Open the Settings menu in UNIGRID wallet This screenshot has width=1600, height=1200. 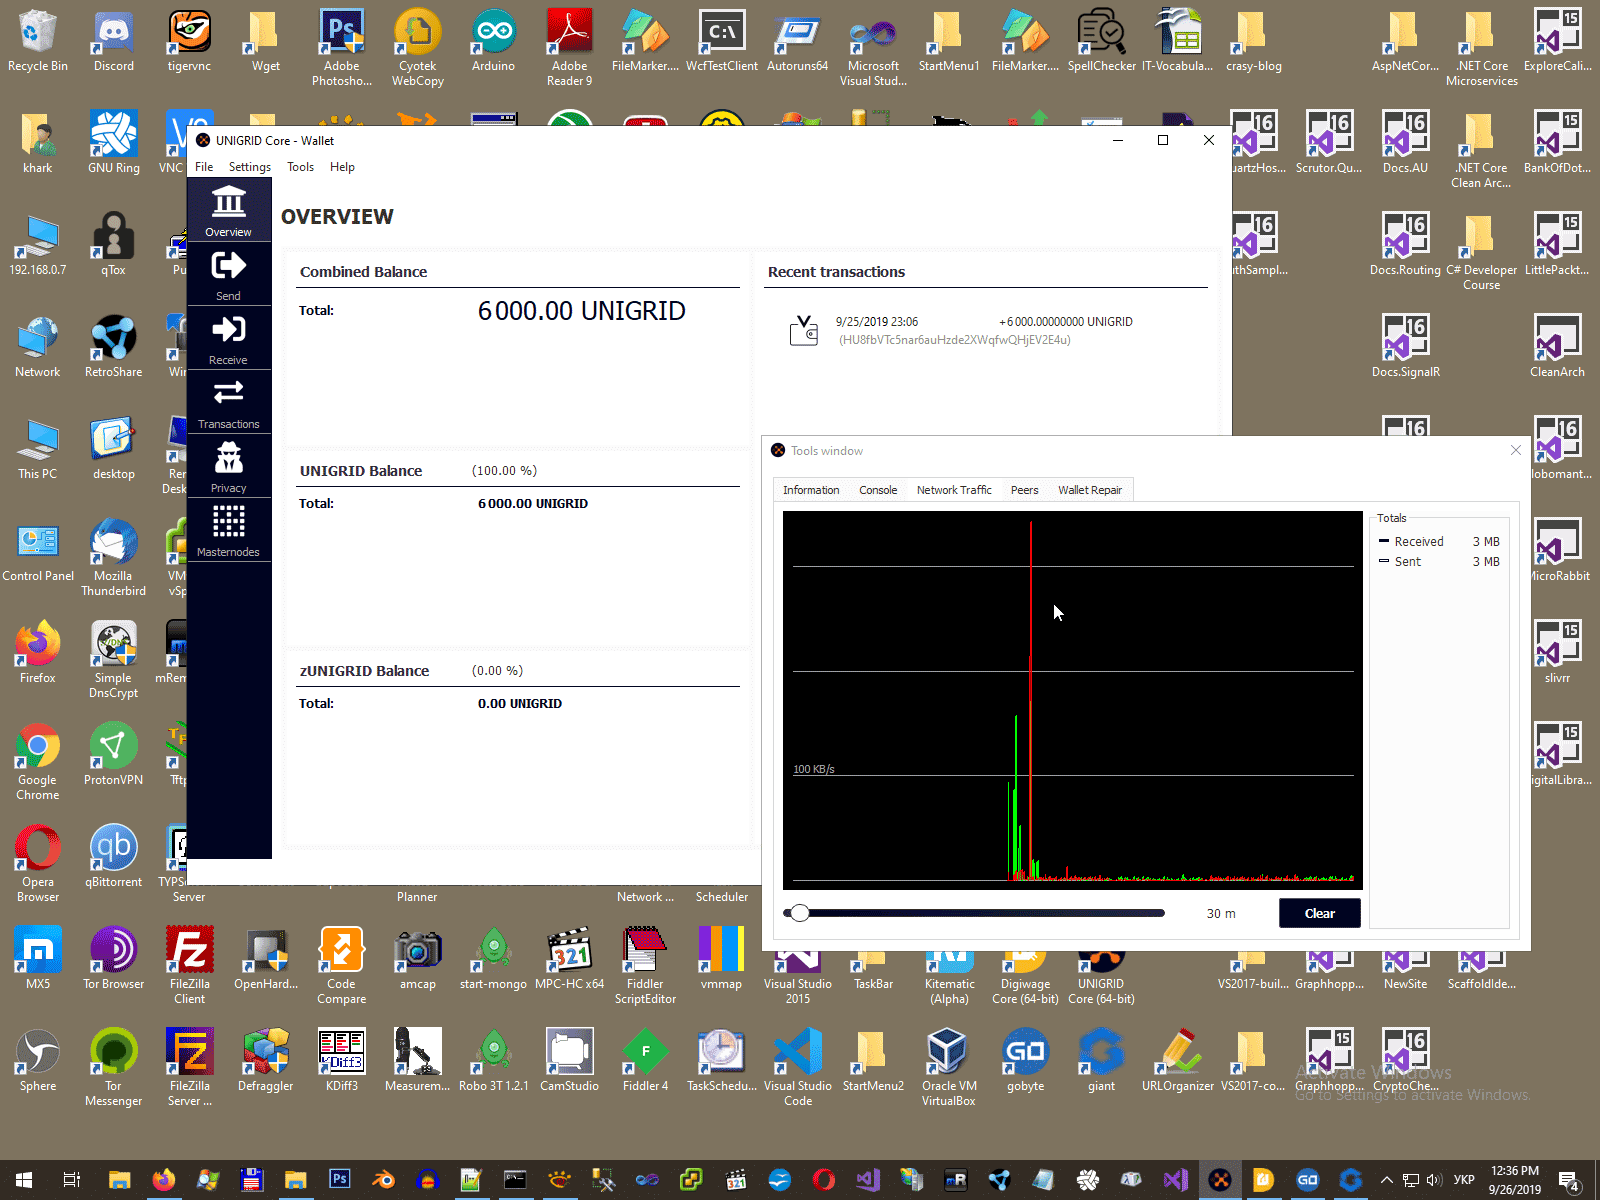pos(250,167)
